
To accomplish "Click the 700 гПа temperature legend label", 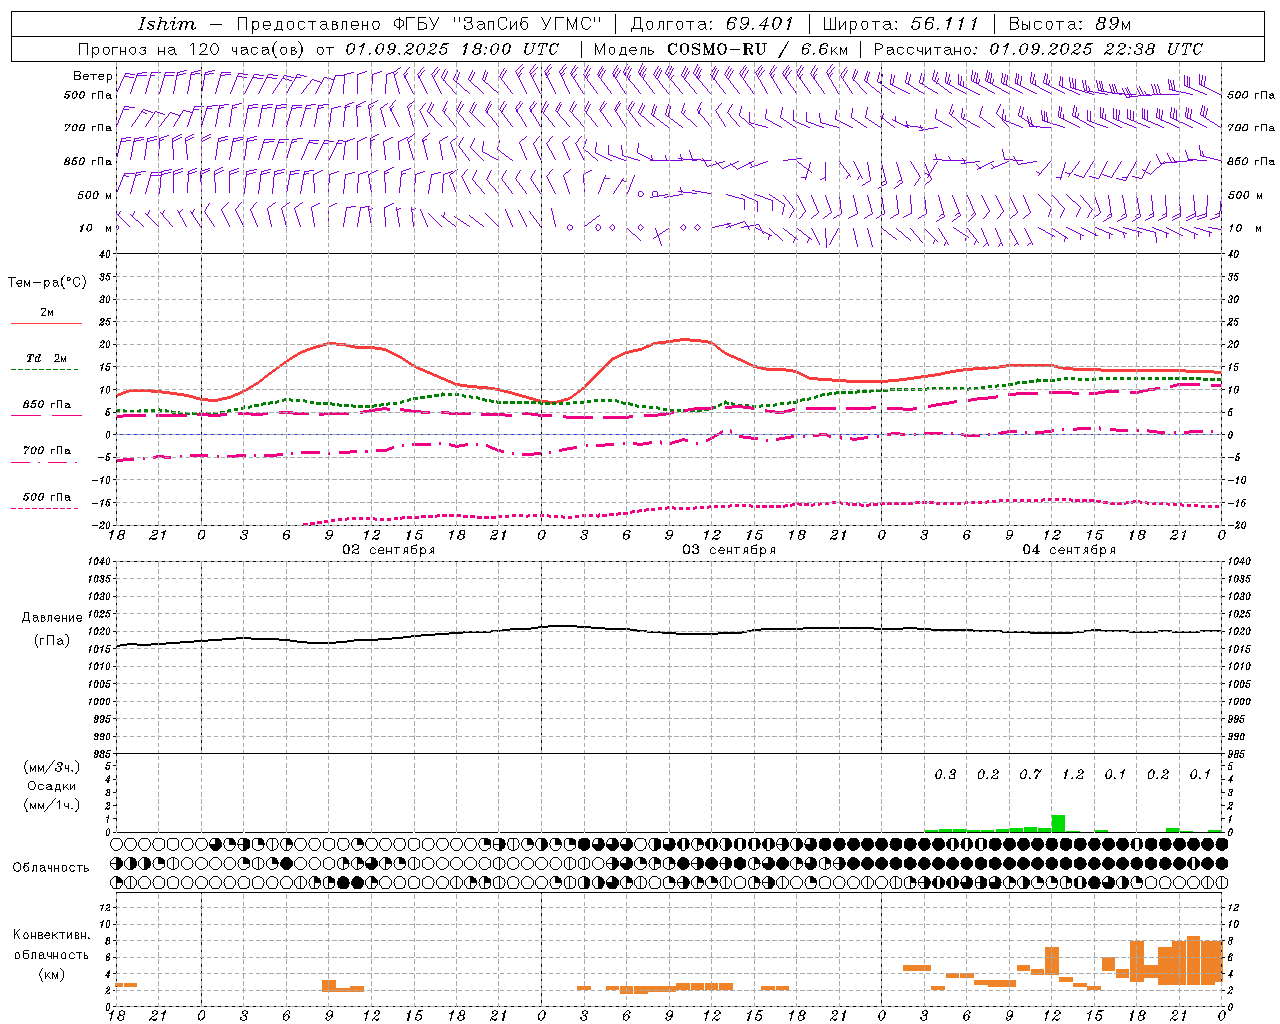I will [x=47, y=451].
